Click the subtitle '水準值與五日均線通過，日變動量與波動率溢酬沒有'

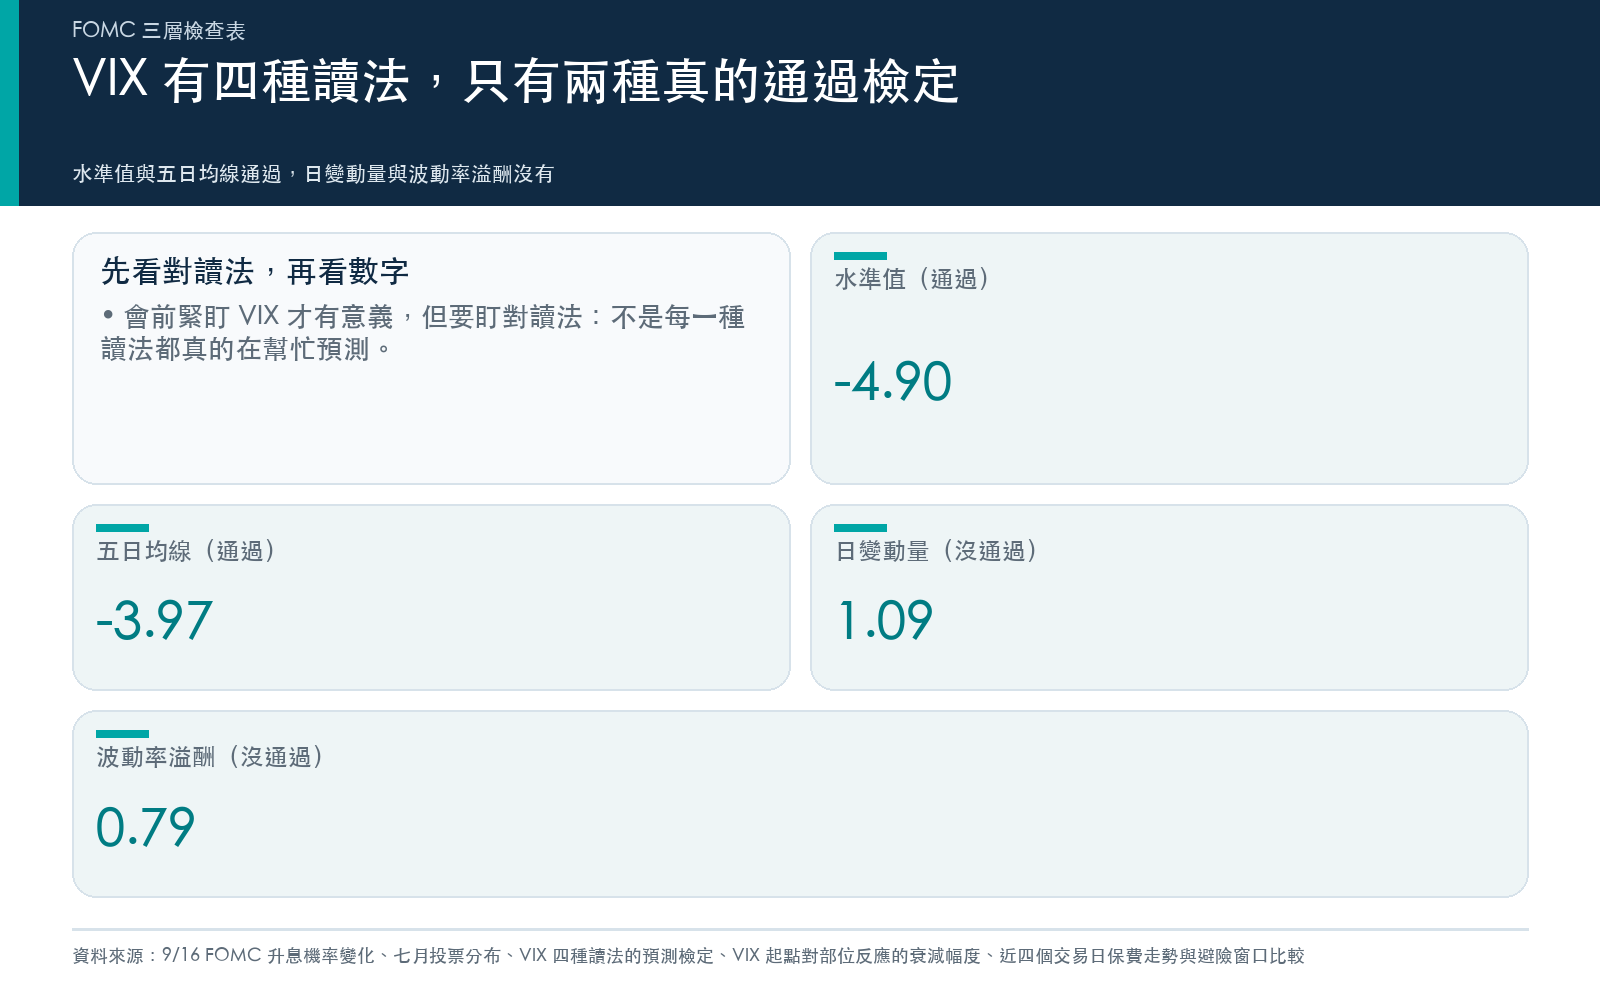(x=313, y=174)
